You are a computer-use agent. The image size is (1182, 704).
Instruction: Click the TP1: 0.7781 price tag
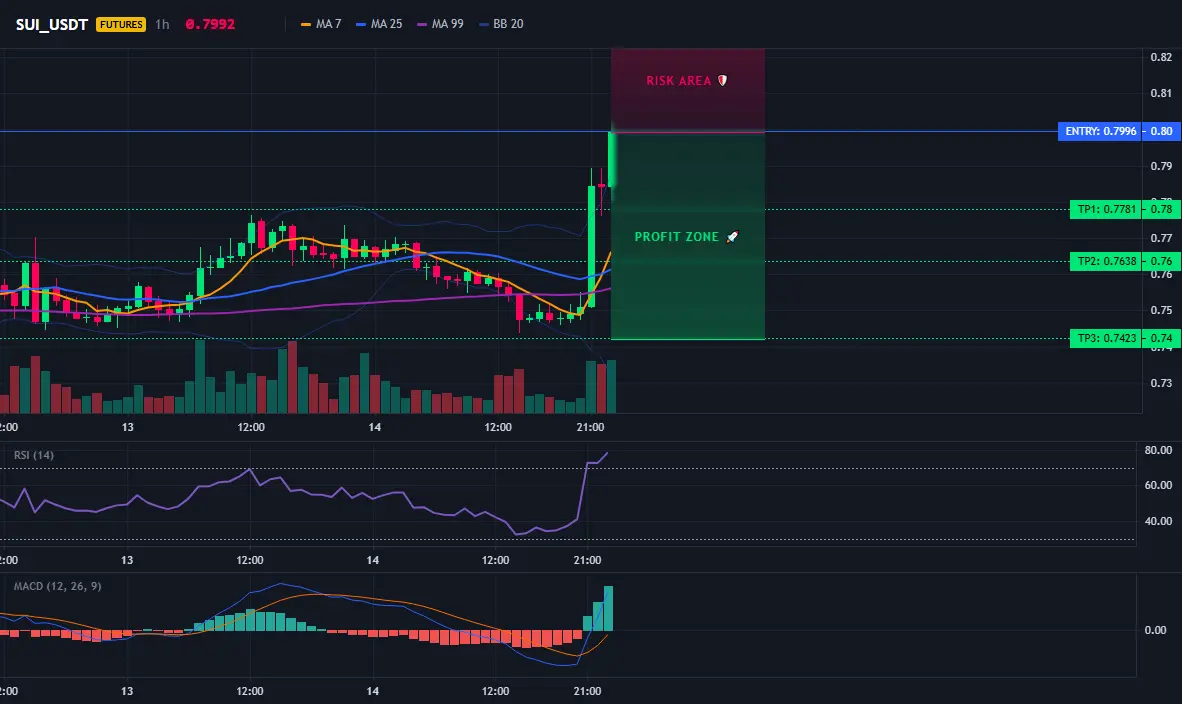(x=1106, y=210)
